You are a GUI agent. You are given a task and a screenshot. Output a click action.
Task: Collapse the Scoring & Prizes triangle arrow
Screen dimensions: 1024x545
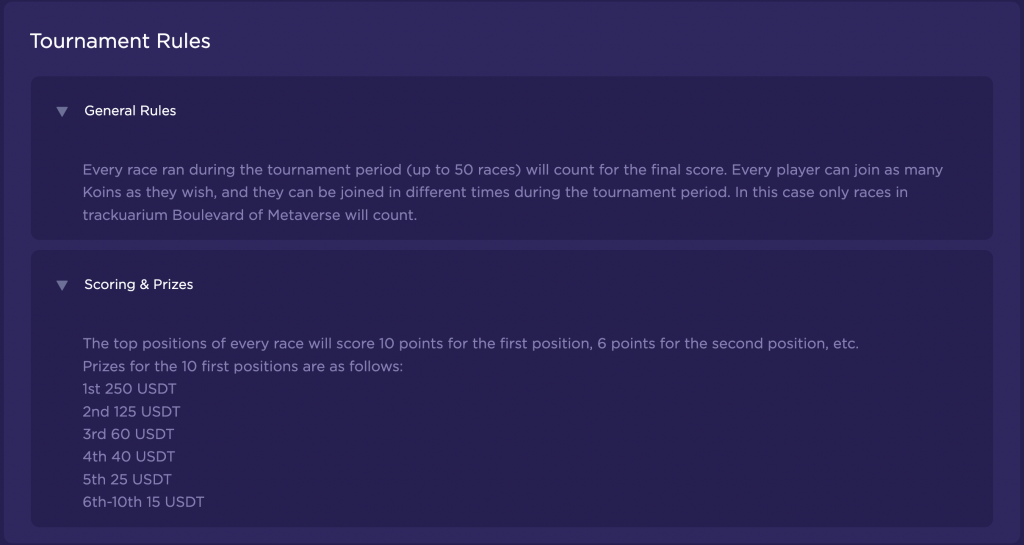[62, 285]
